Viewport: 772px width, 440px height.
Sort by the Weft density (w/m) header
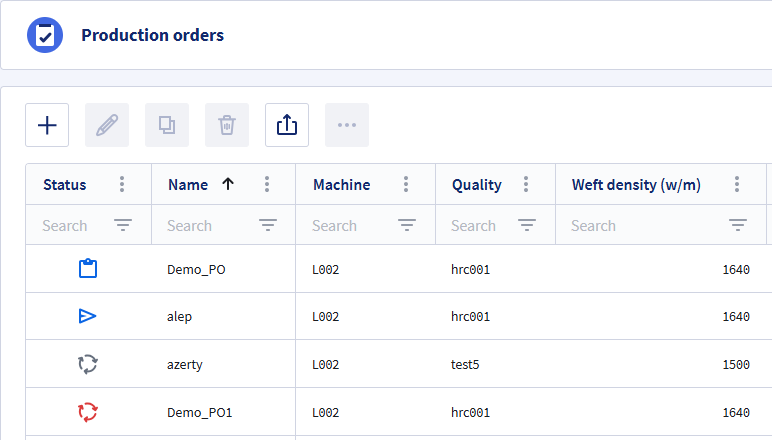pyautogui.click(x=636, y=185)
